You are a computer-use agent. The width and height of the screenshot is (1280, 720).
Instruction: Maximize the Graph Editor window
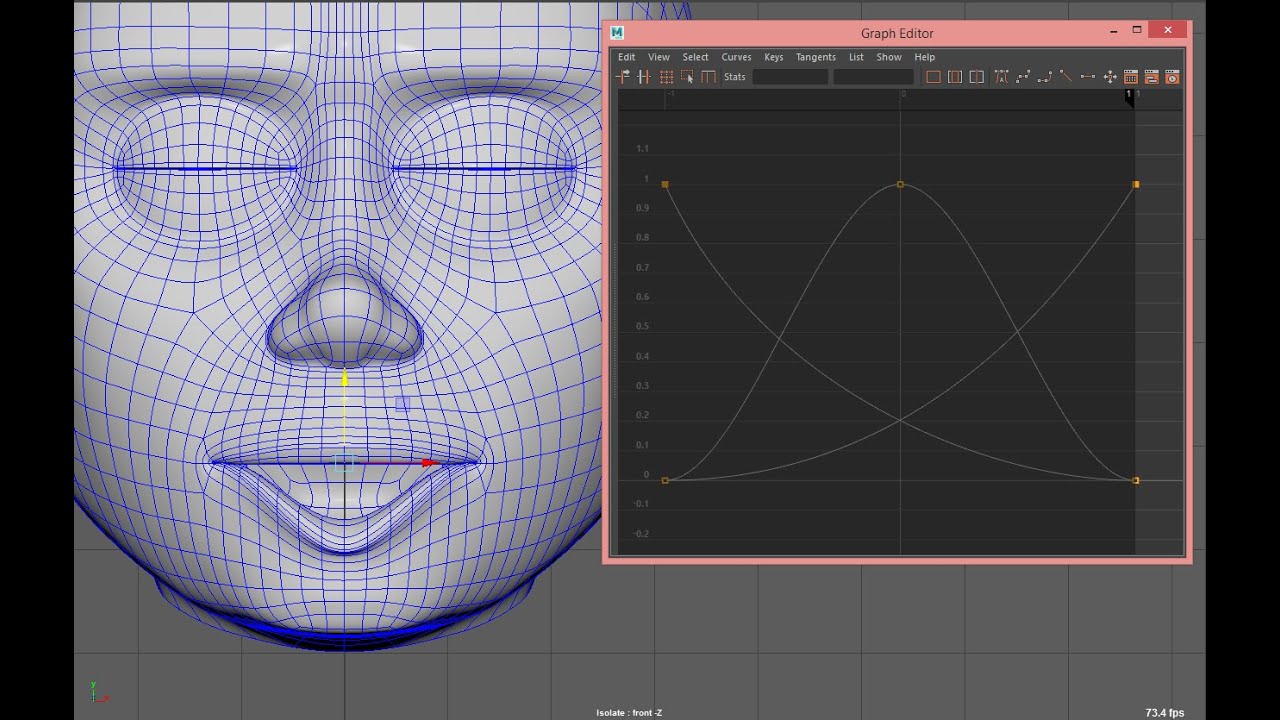point(1137,31)
